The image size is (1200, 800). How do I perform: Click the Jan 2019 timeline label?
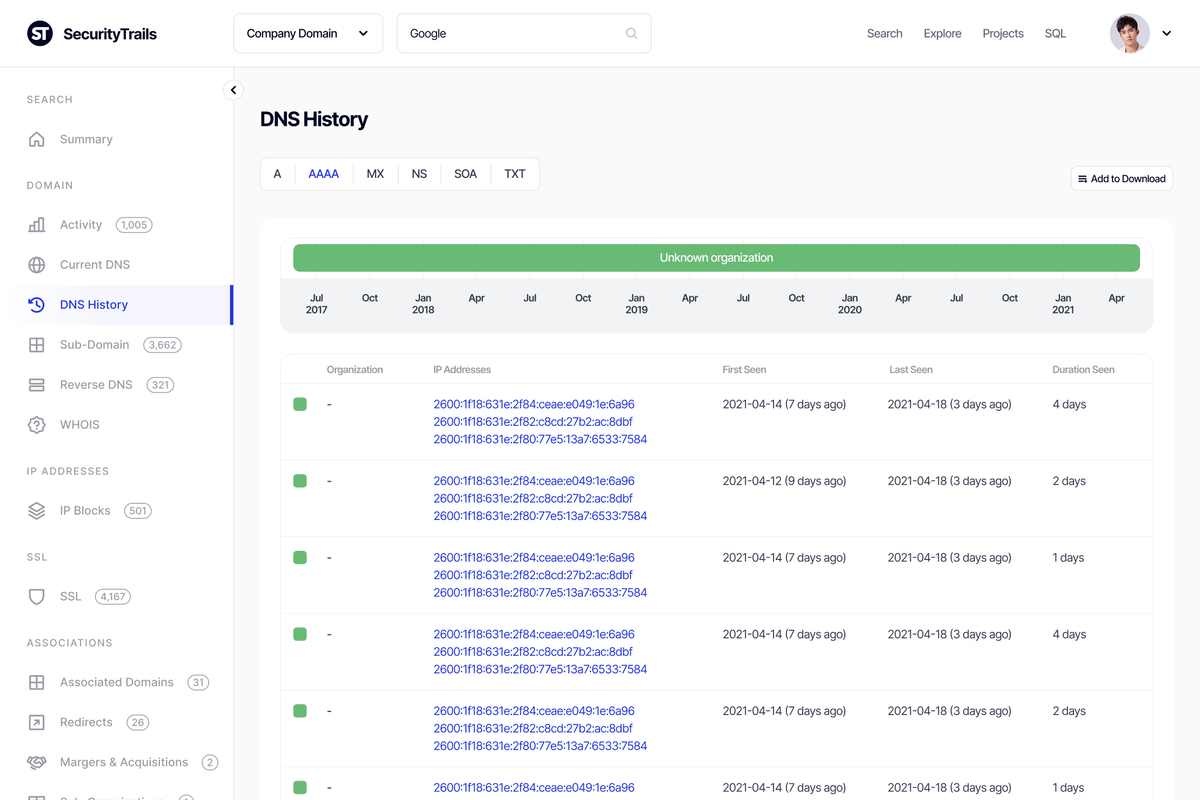coord(636,304)
